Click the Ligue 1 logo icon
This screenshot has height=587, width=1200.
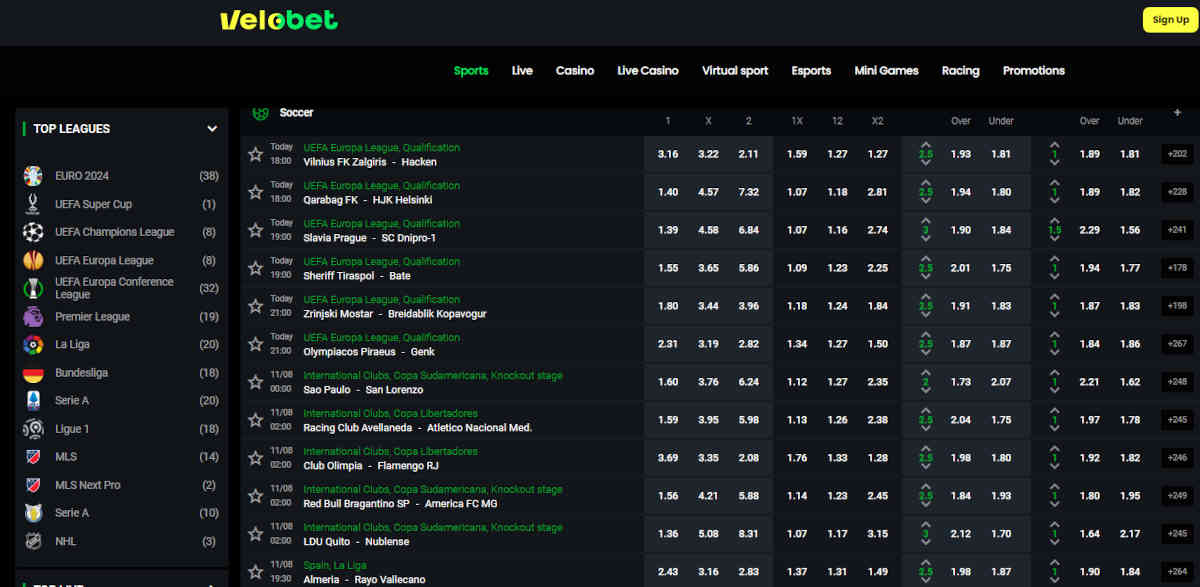[x=33, y=429]
